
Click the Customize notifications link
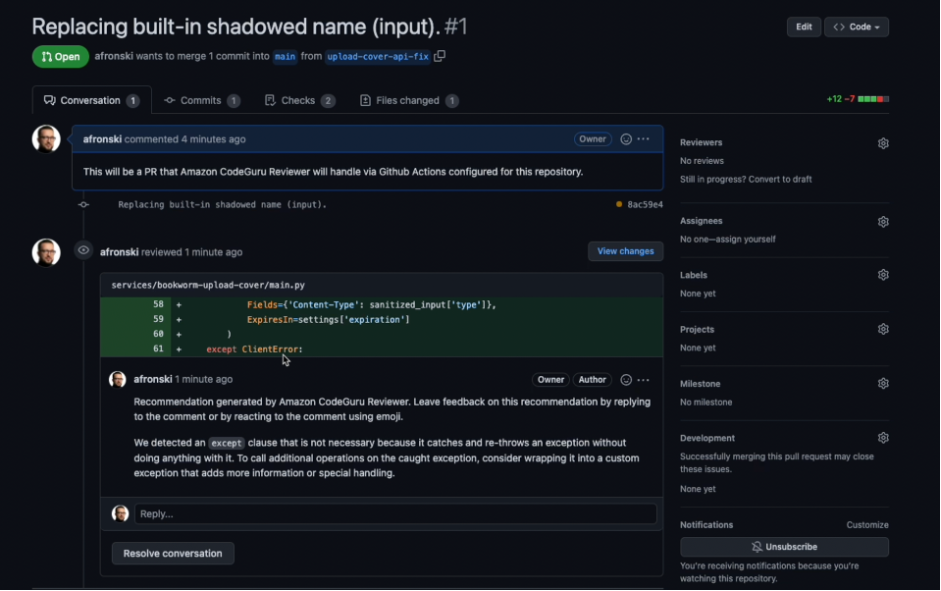point(867,524)
